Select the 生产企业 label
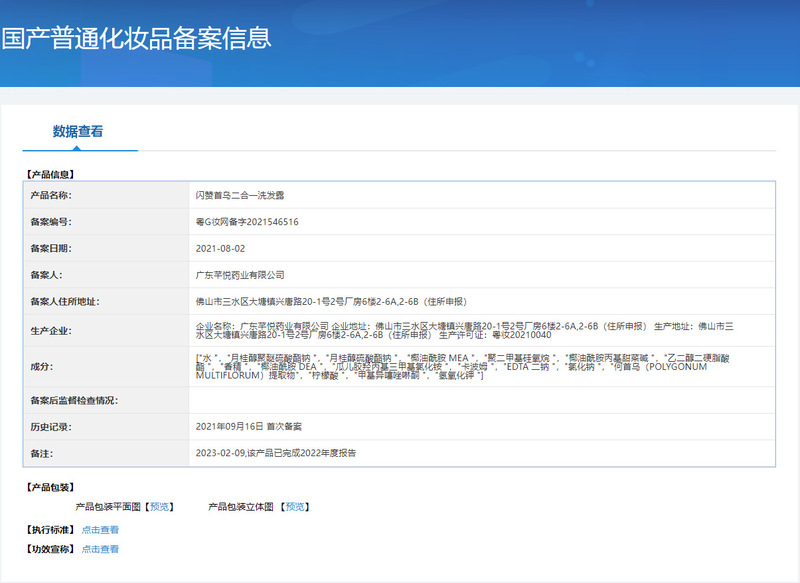This screenshot has height=583, width=800. [x=51, y=331]
